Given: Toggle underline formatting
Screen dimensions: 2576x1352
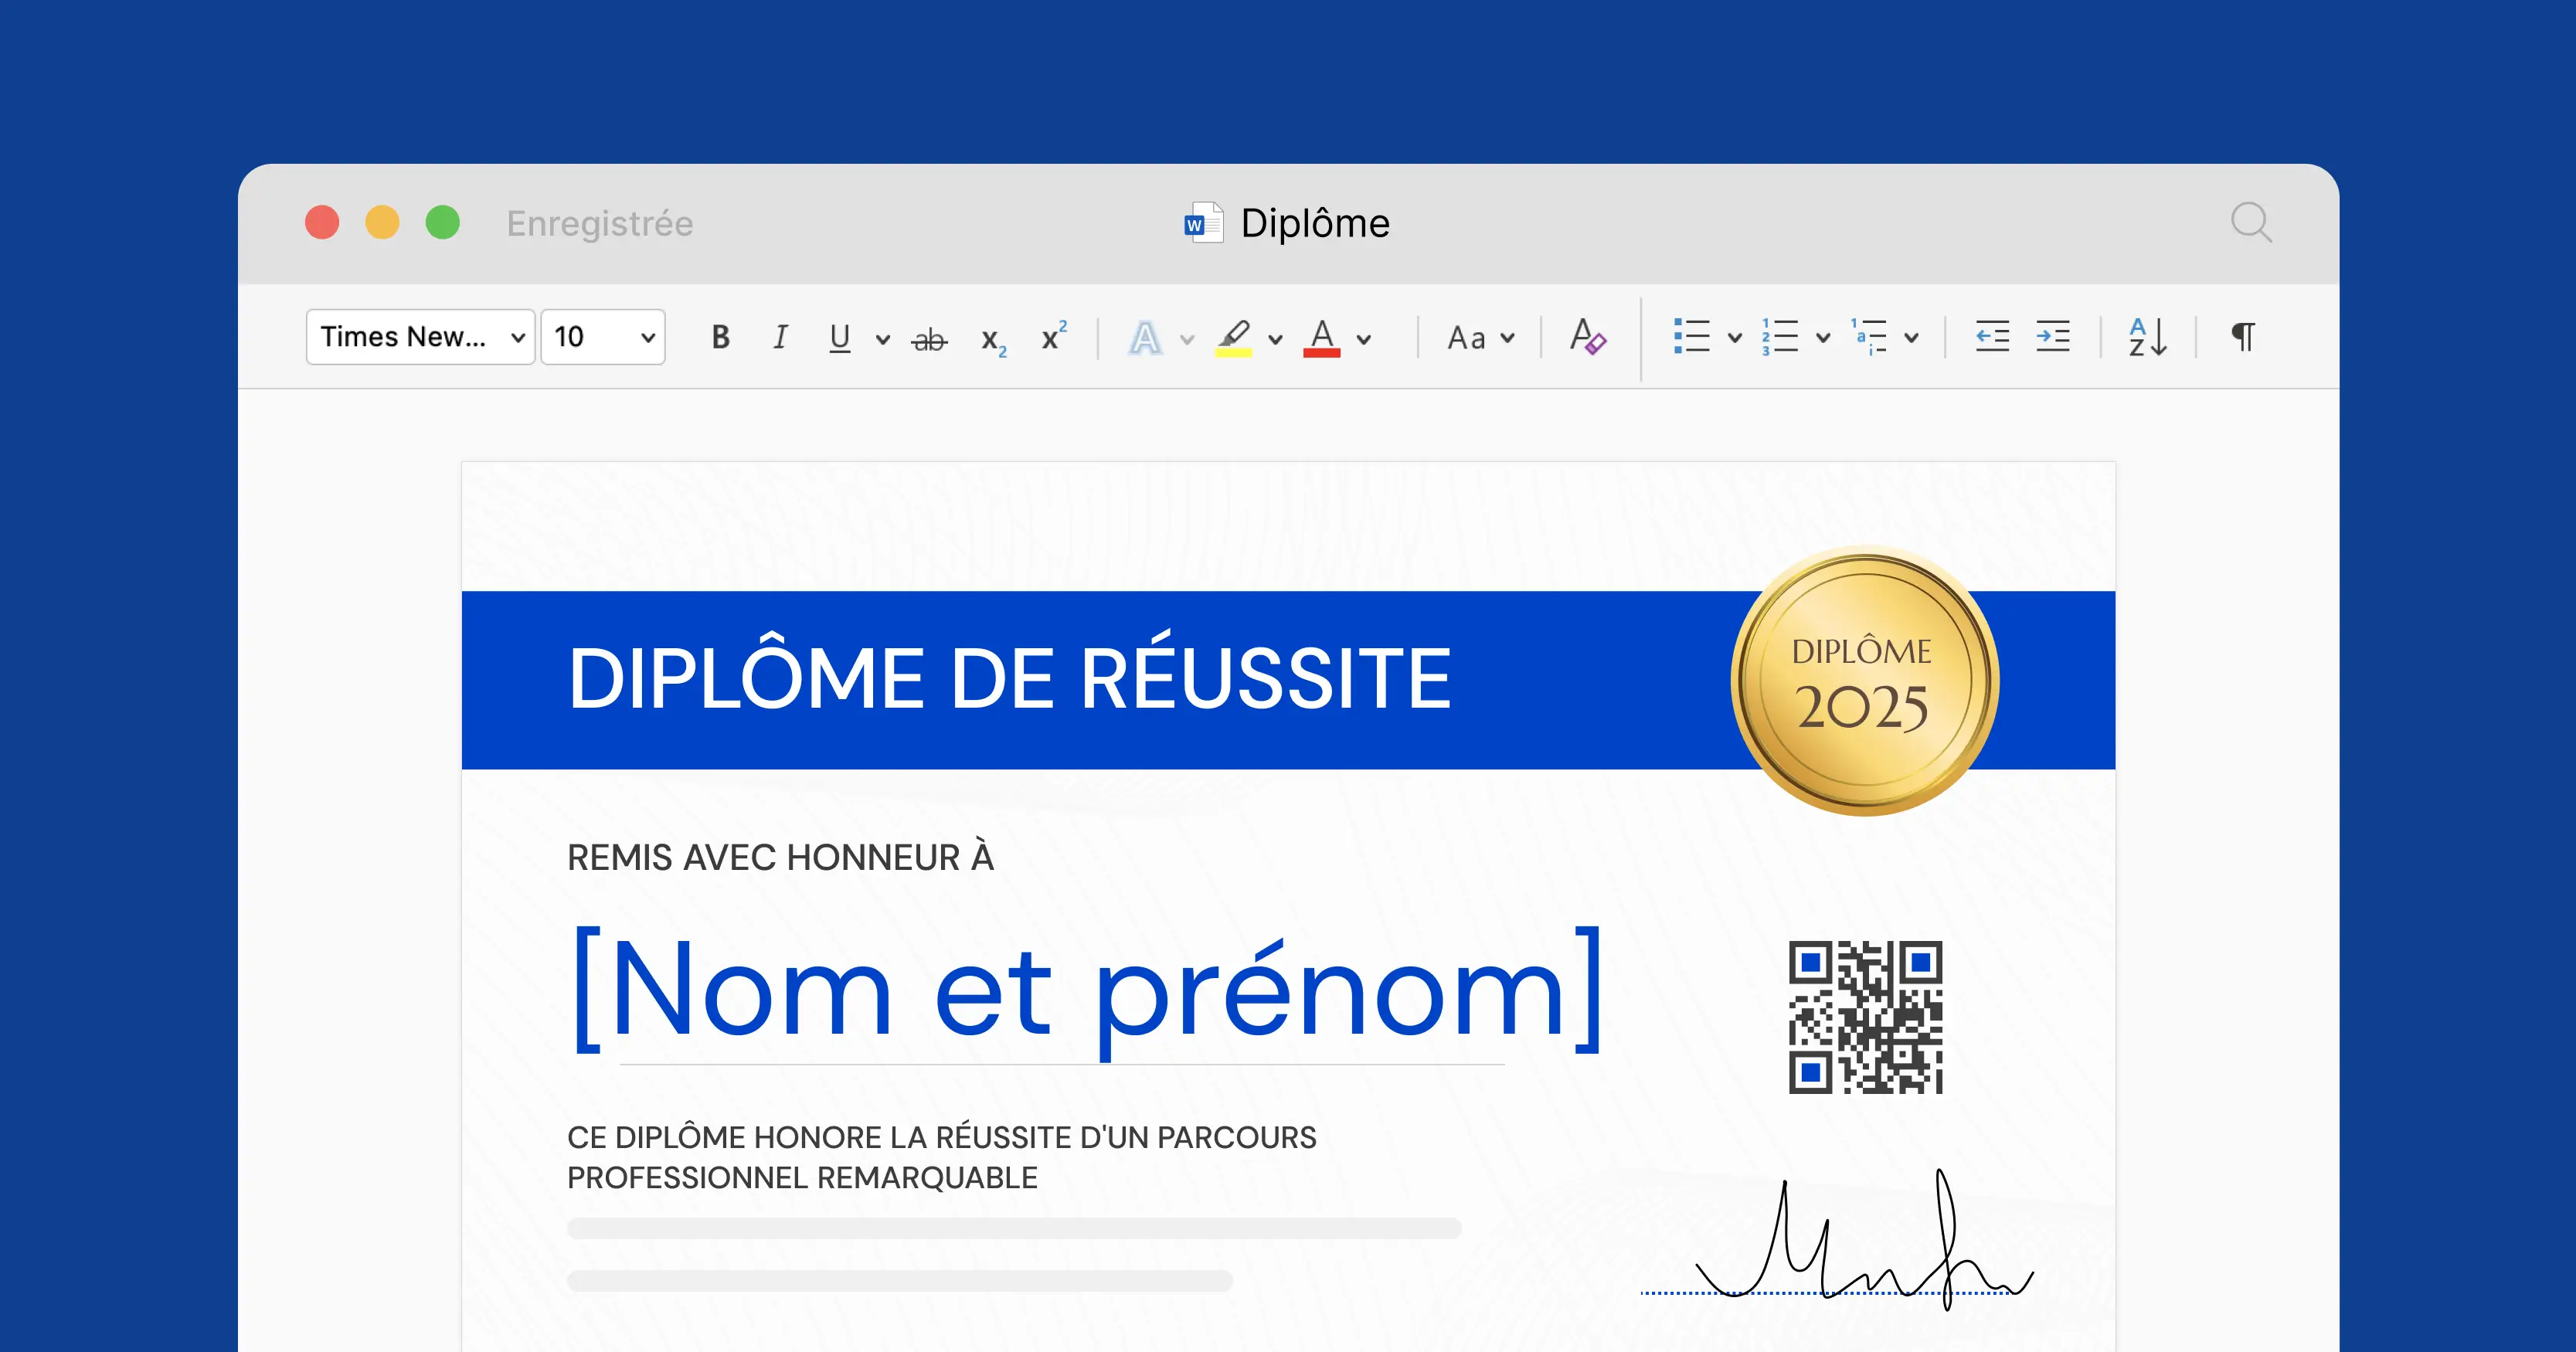Looking at the screenshot, I should 840,338.
